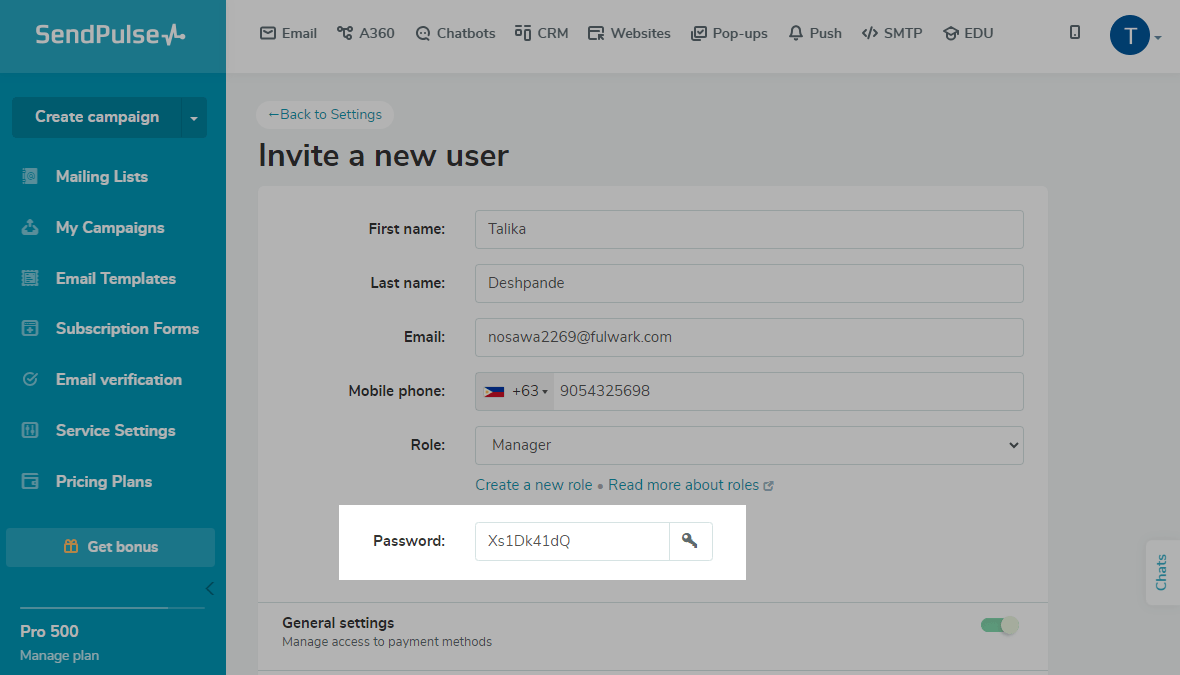Open the +63 country code selector
This screenshot has height=675, width=1180.
click(516, 391)
